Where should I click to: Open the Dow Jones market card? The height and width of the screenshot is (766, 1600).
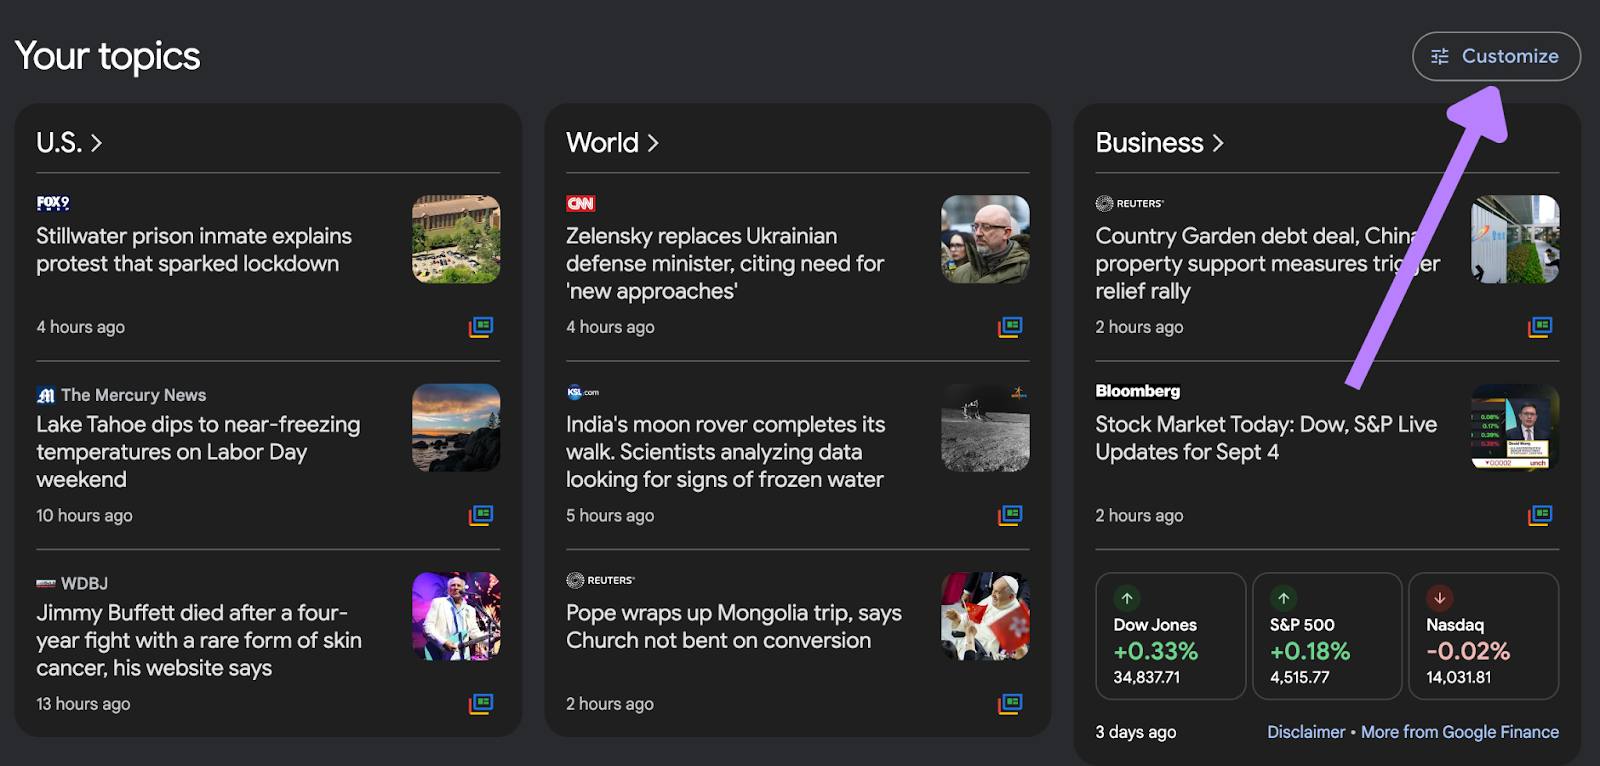click(x=1171, y=636)
